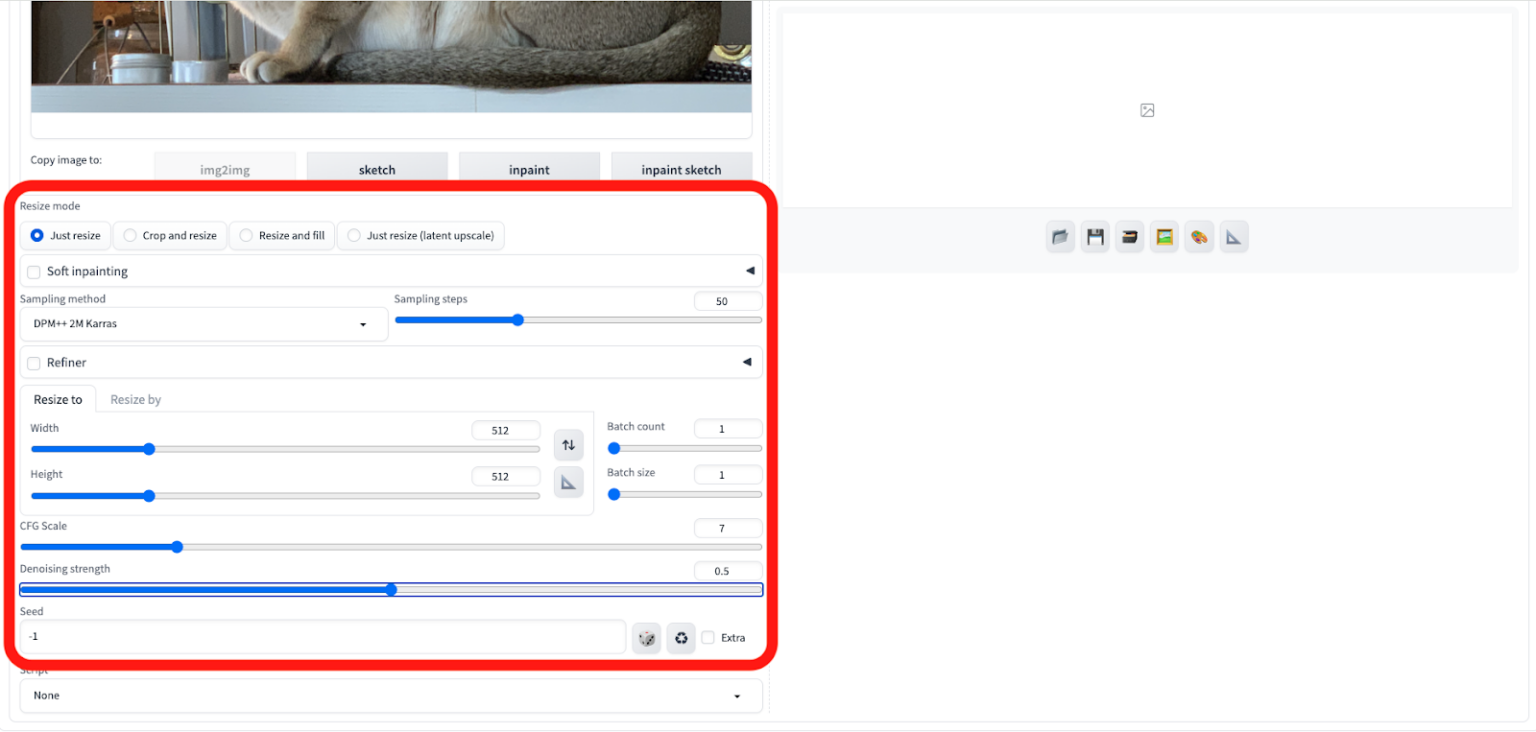Switch to the Resize by tab
The height and width of the screenshot is (732, 1536).
click(x=135, y=400)
